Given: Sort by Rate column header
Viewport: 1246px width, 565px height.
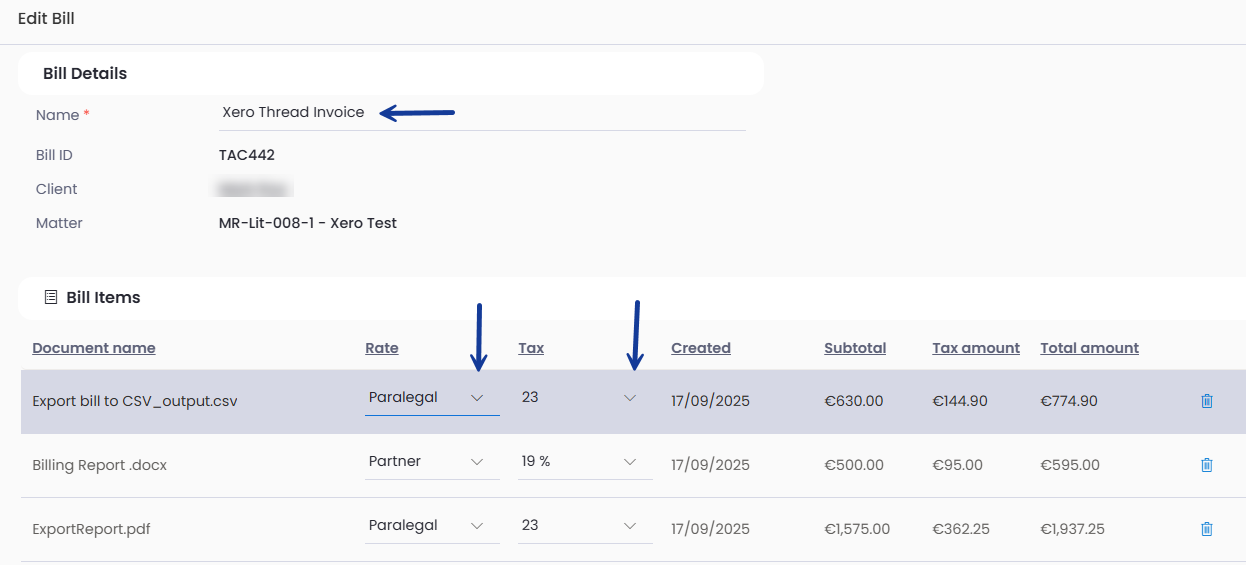Looking at the screenshot, I should pos(382,348).
